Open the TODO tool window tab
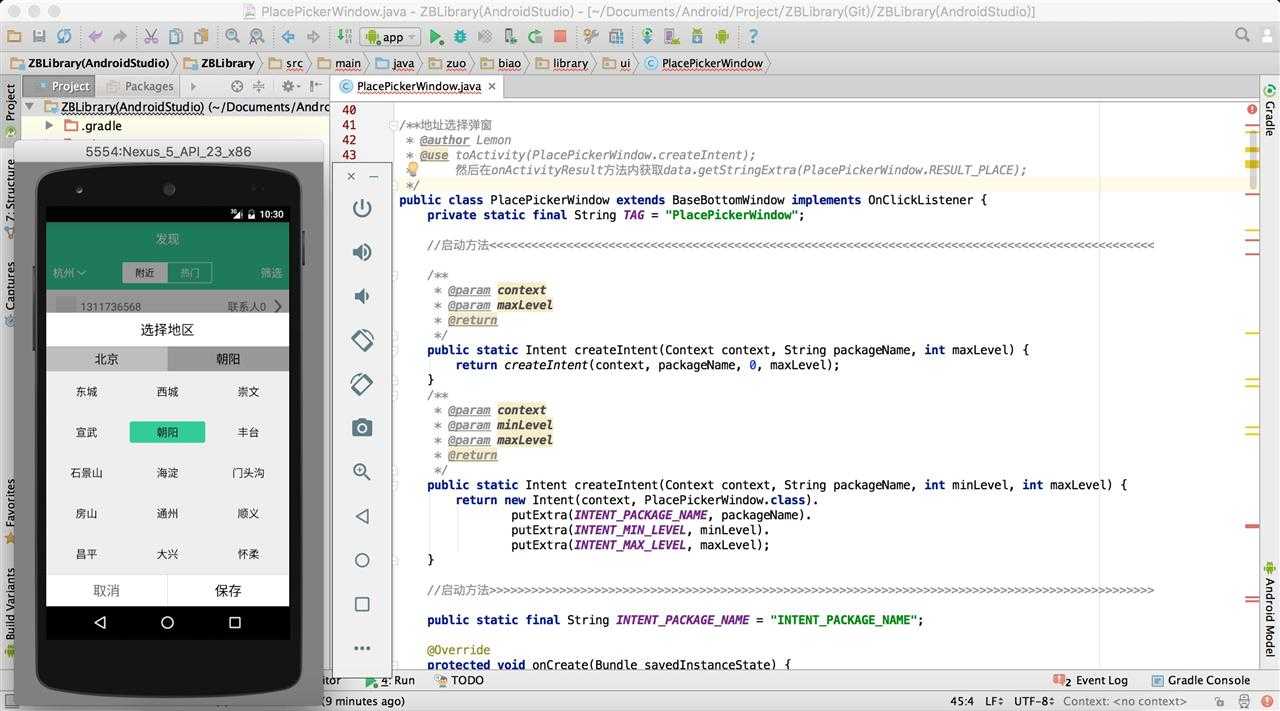Image resolution: width=1280 pixels, height=711 pixels. (459, 680)
